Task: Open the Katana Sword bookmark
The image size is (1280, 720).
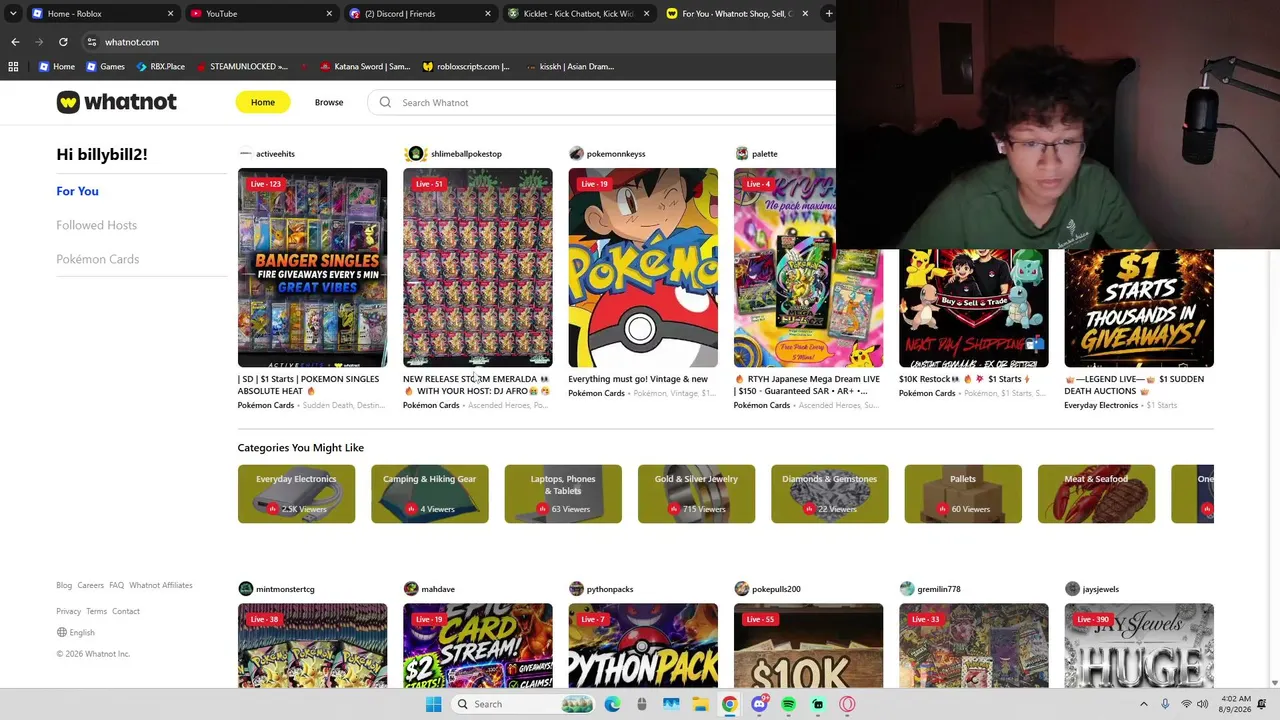Action: pyautogui.click(x=365, y=67)
